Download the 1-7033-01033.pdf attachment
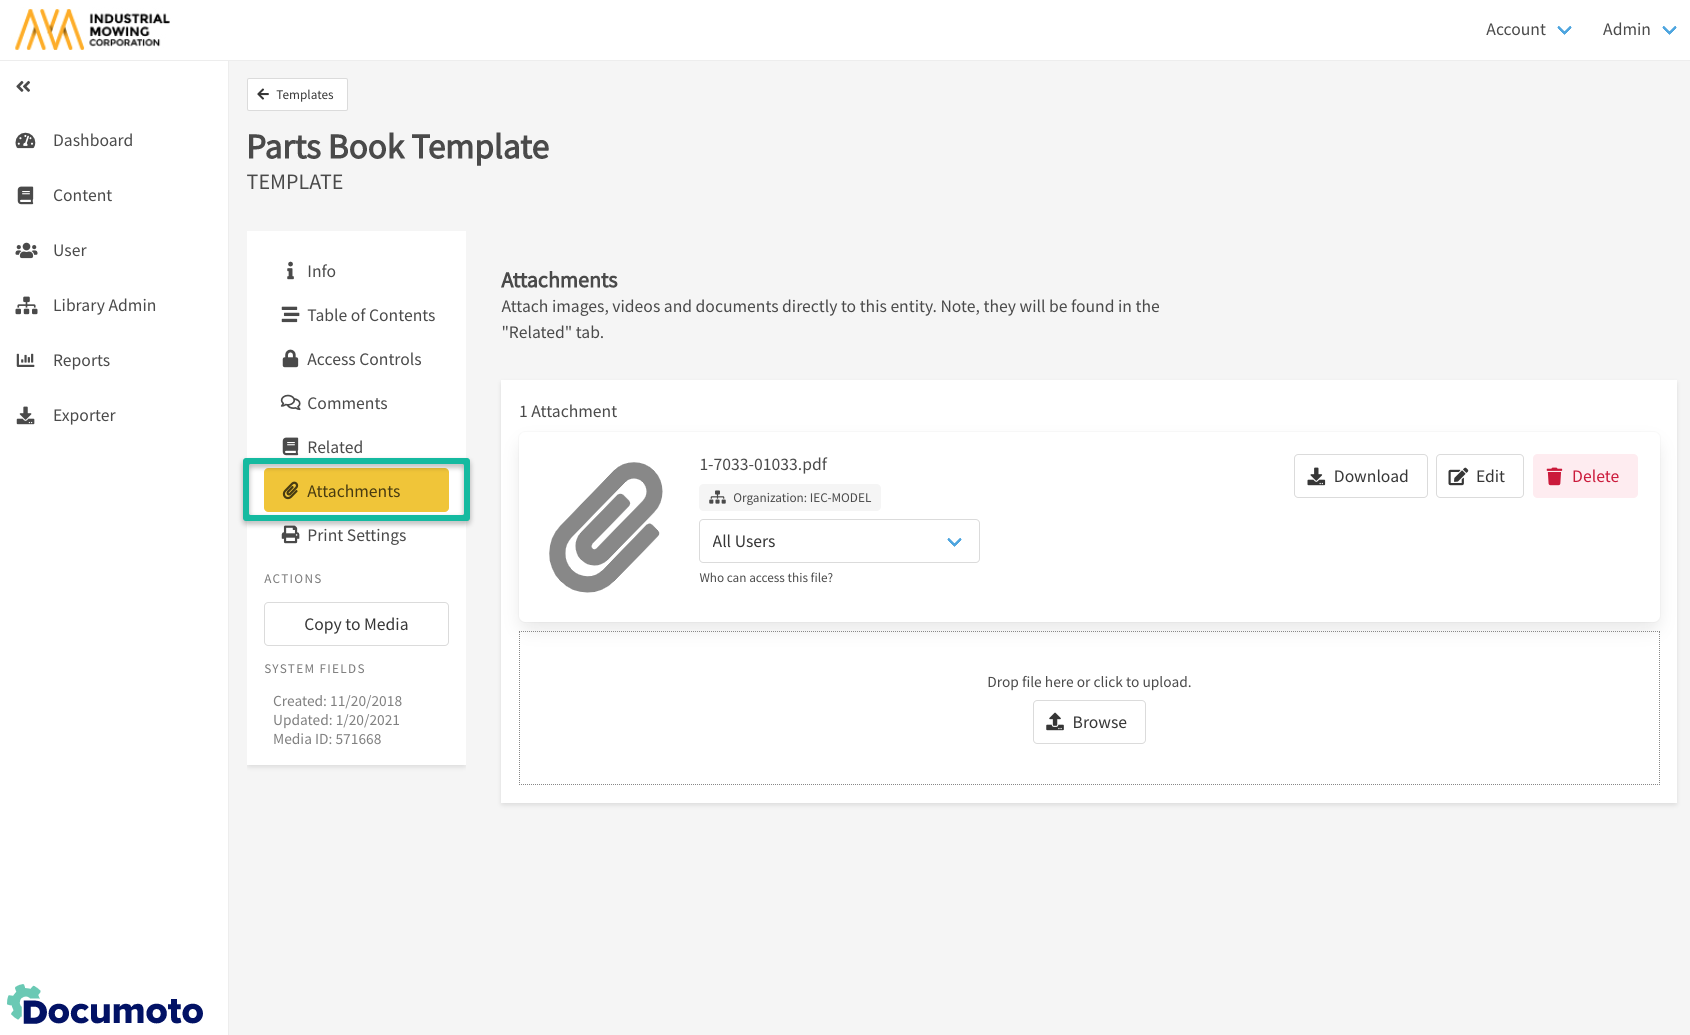 pyautogui.click(x=1360, y=476)
